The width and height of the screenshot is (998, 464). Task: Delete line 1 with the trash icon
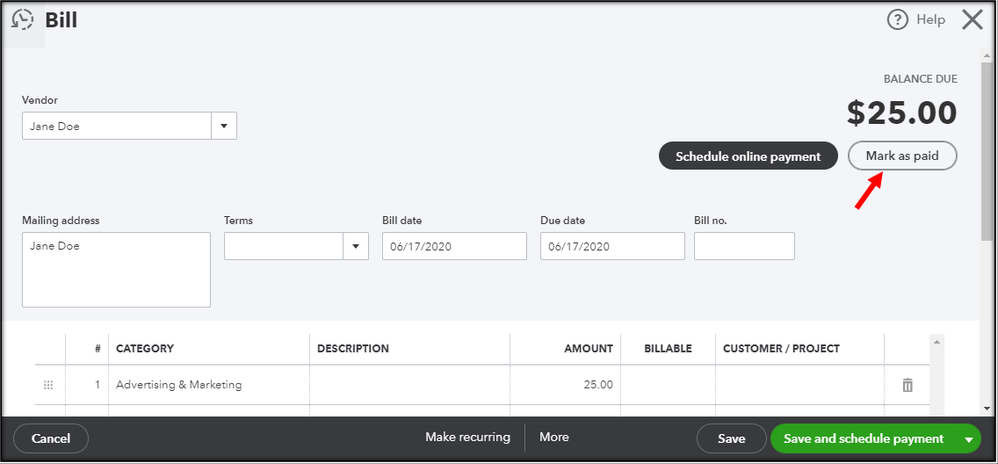coord(907,385)
